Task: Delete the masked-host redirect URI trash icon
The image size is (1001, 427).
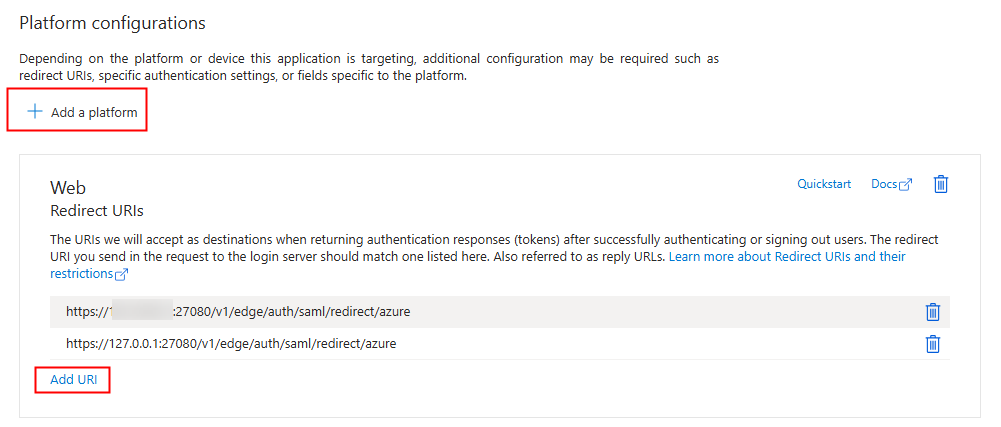Action: [x=933, y=312]
